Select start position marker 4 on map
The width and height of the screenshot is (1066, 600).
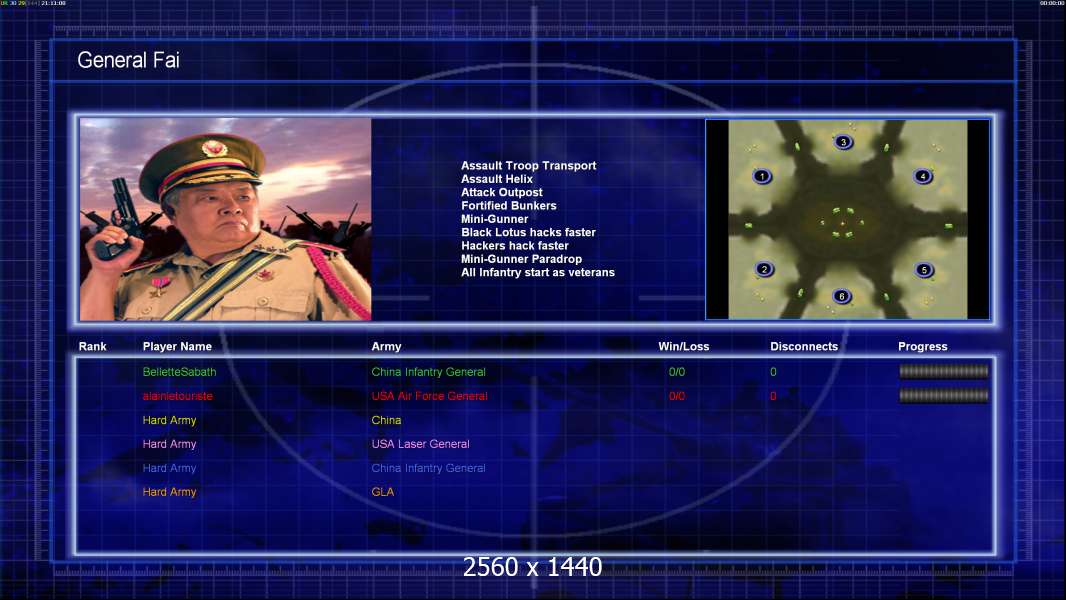(x=923, y=176)
